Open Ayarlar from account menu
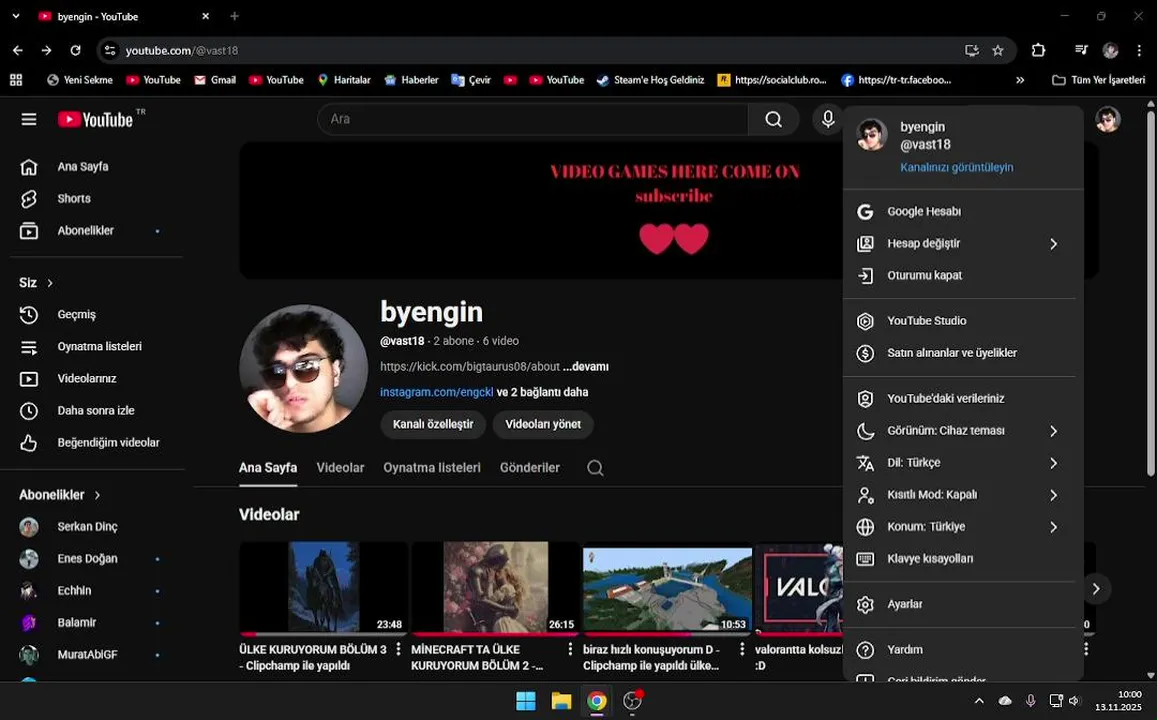The width and height of the screenshot is (1157, 720). pos(963,604)
